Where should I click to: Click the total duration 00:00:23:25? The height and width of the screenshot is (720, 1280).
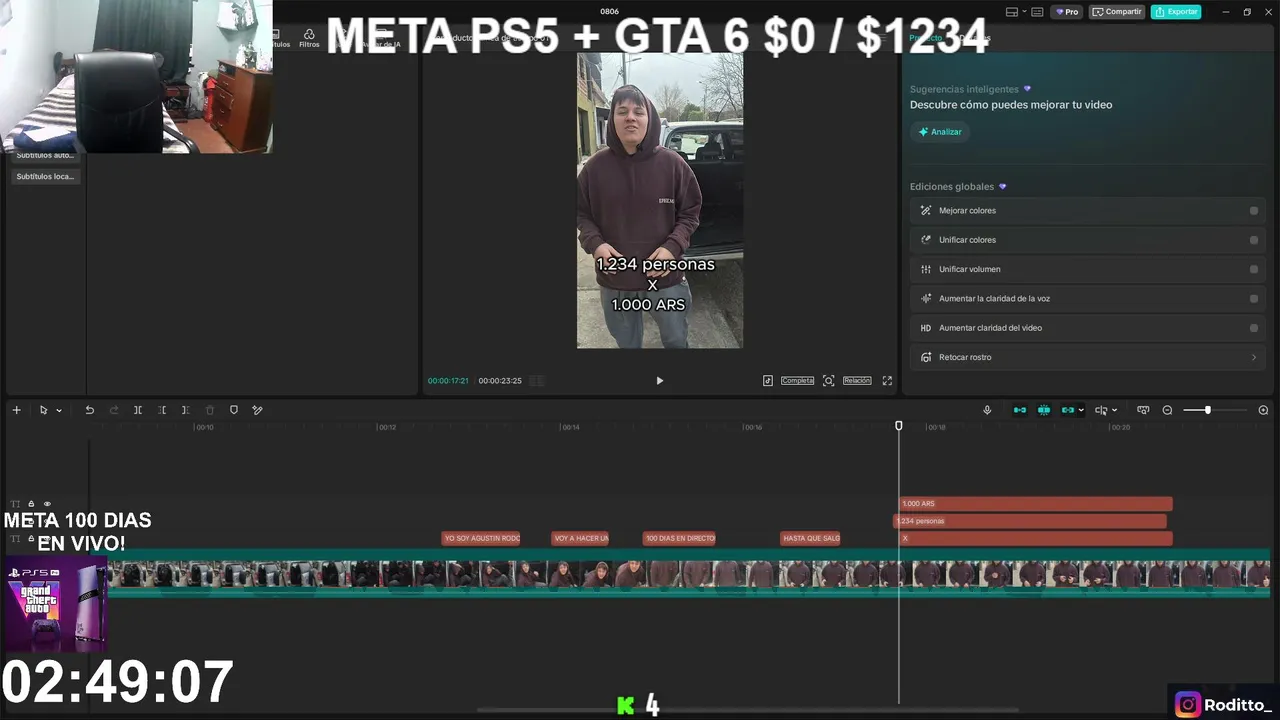[500, 381]
